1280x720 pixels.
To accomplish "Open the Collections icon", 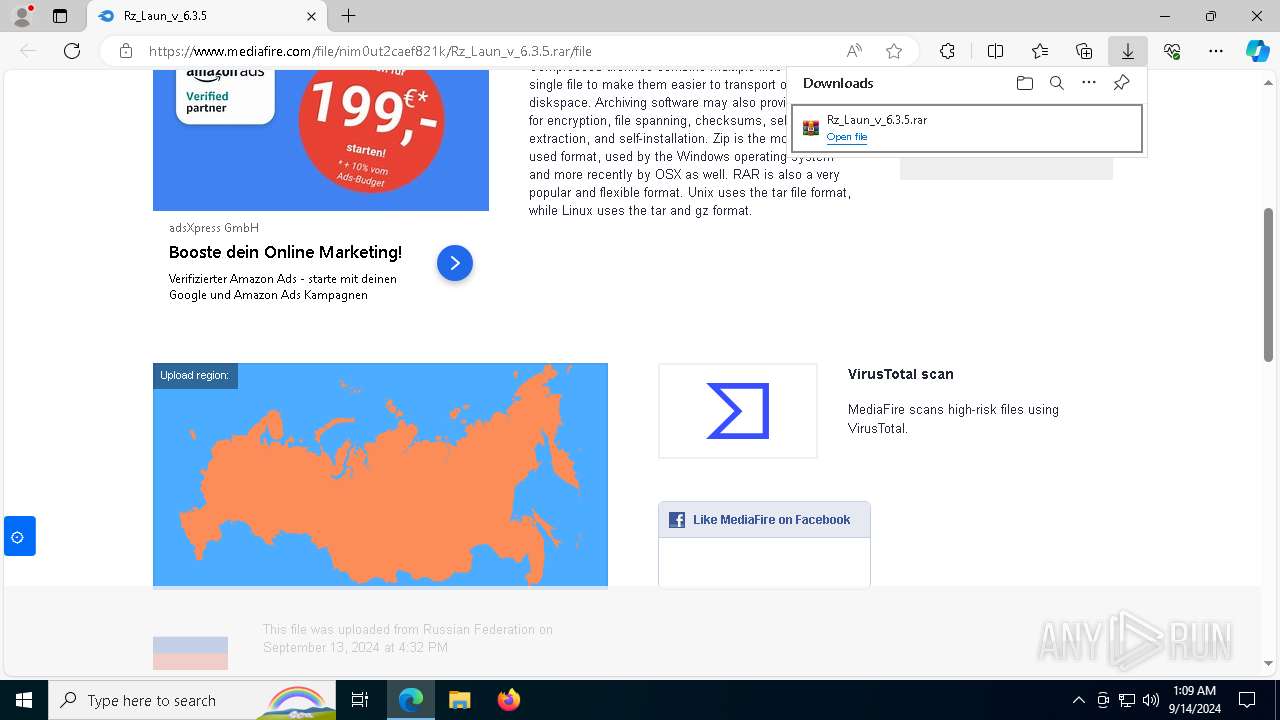I will click(x=1084, y=51).
